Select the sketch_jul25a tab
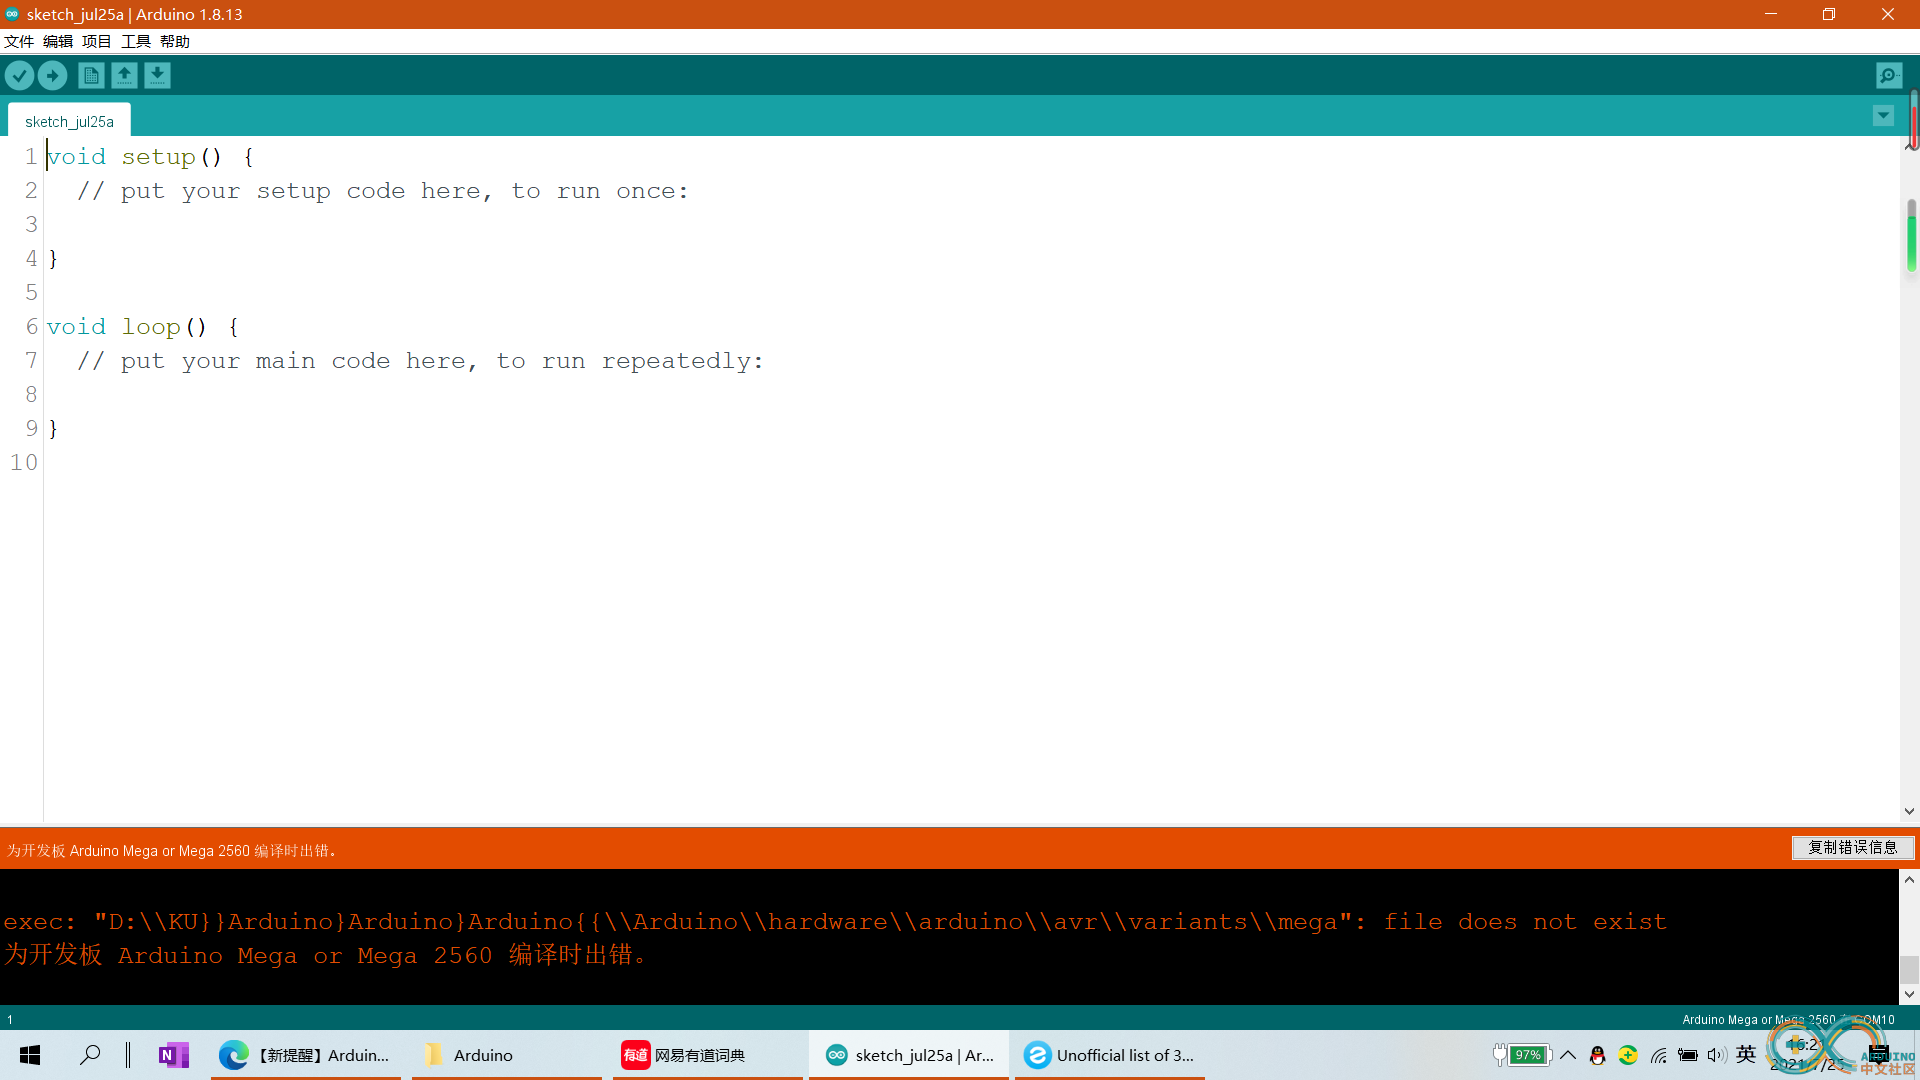Viewport: 1920px width, 1080px height. tap(69, 121)
